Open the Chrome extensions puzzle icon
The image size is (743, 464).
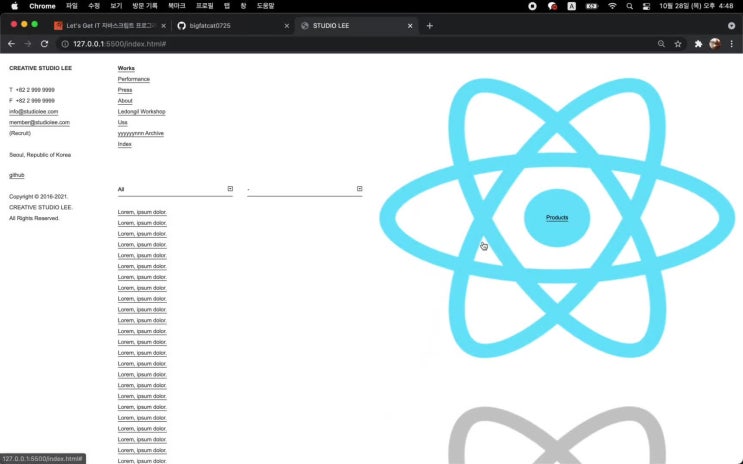tap(698, 44)
